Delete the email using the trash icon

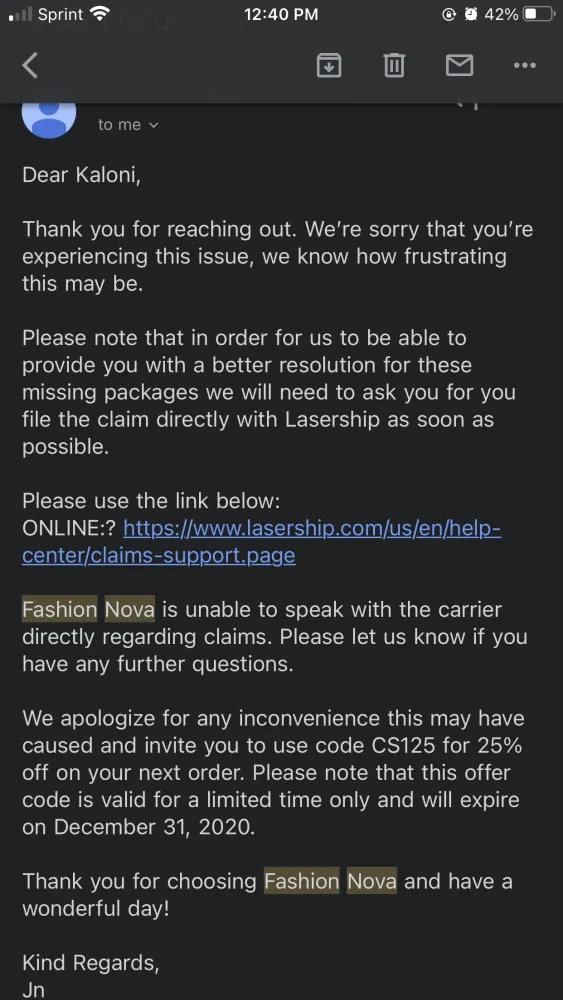(x=394, y=65)
